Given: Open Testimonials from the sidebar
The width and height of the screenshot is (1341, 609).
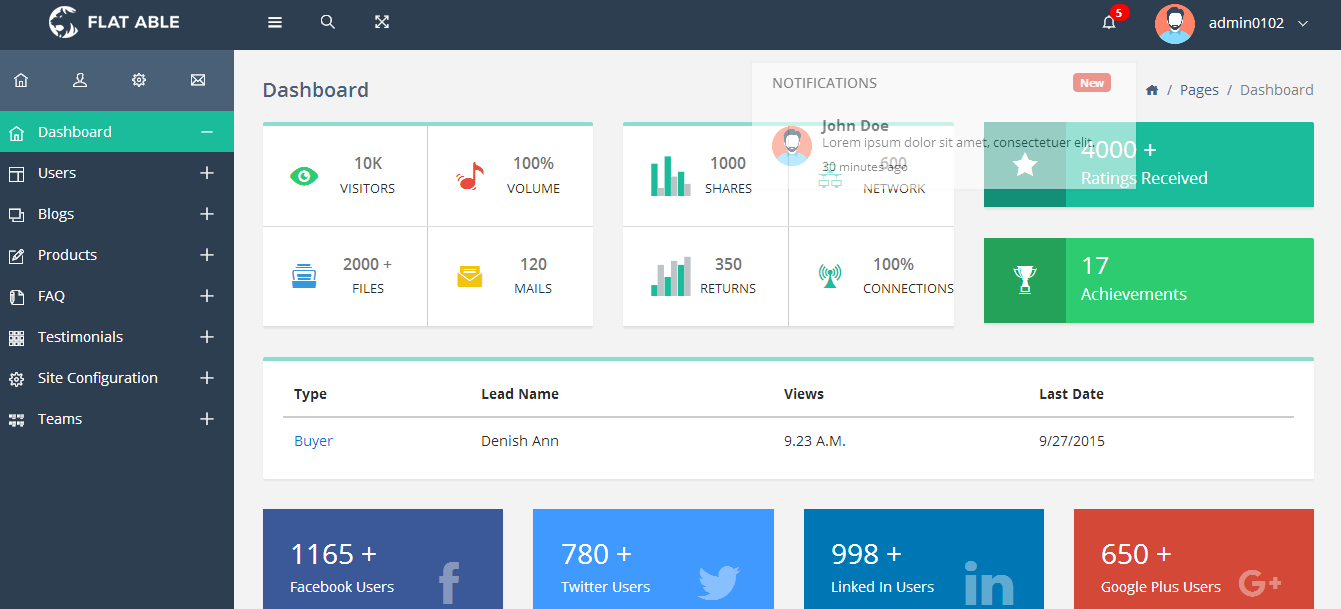Looking at the screenshot, I should pyautogui.click(x=80, y=337).
